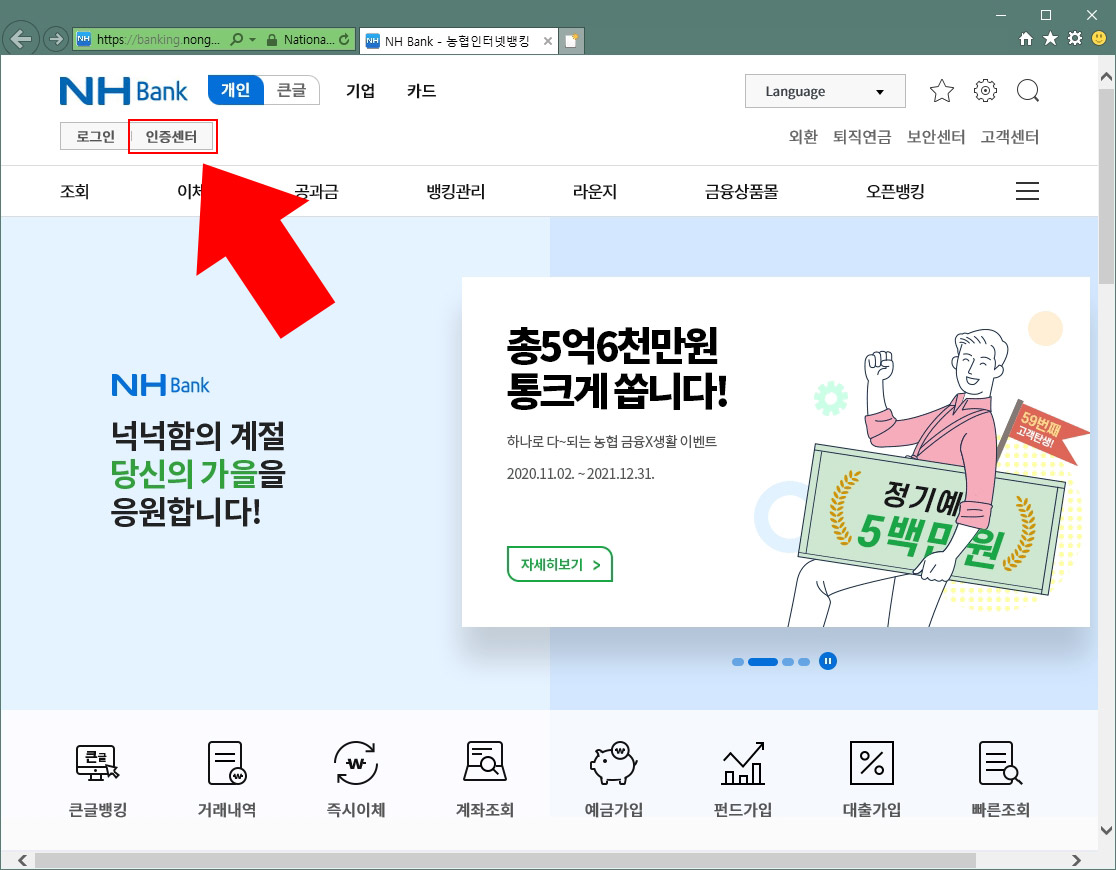Switch to the 카드 tab

coord(420,91)
